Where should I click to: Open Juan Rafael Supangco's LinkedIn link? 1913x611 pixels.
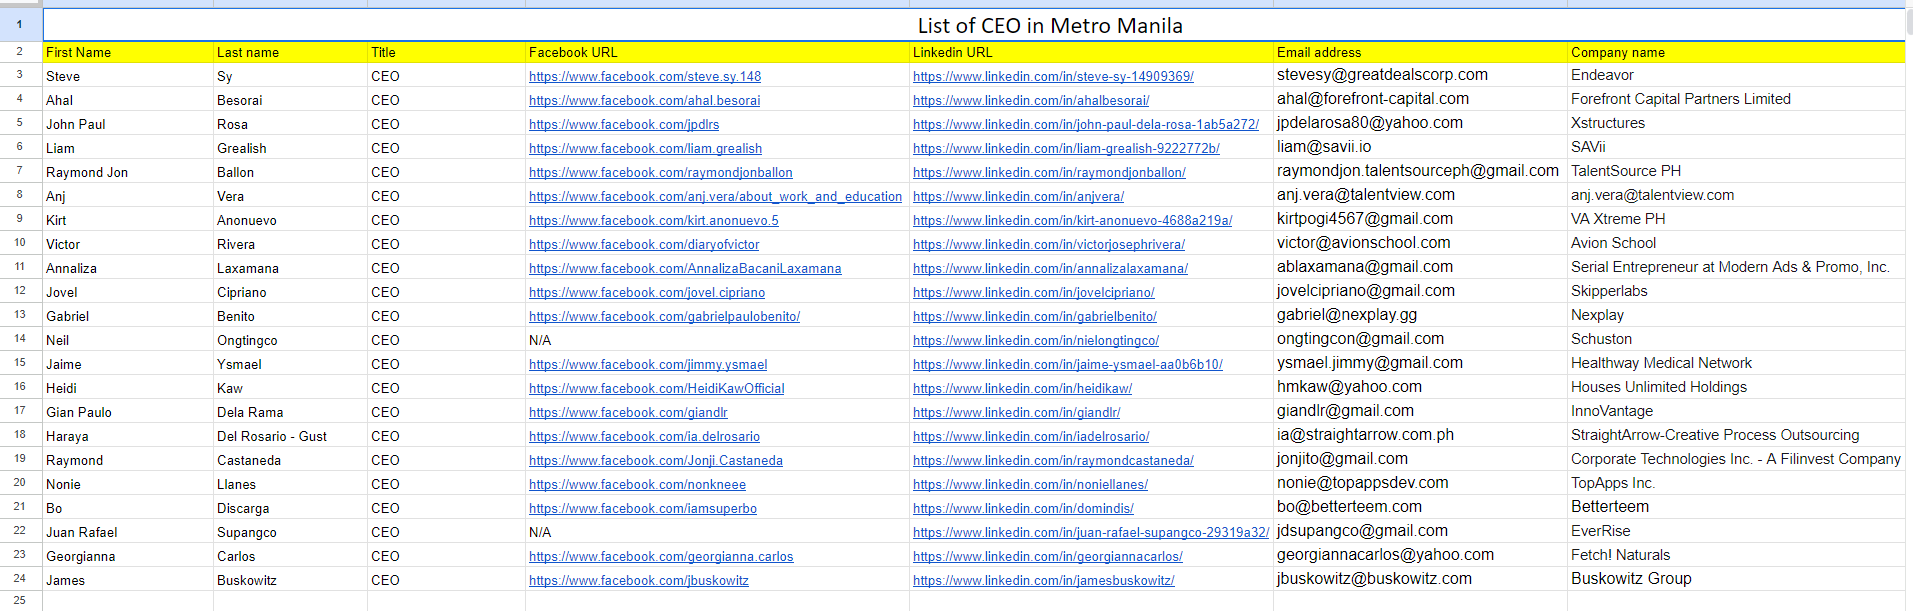[1091, 532]
